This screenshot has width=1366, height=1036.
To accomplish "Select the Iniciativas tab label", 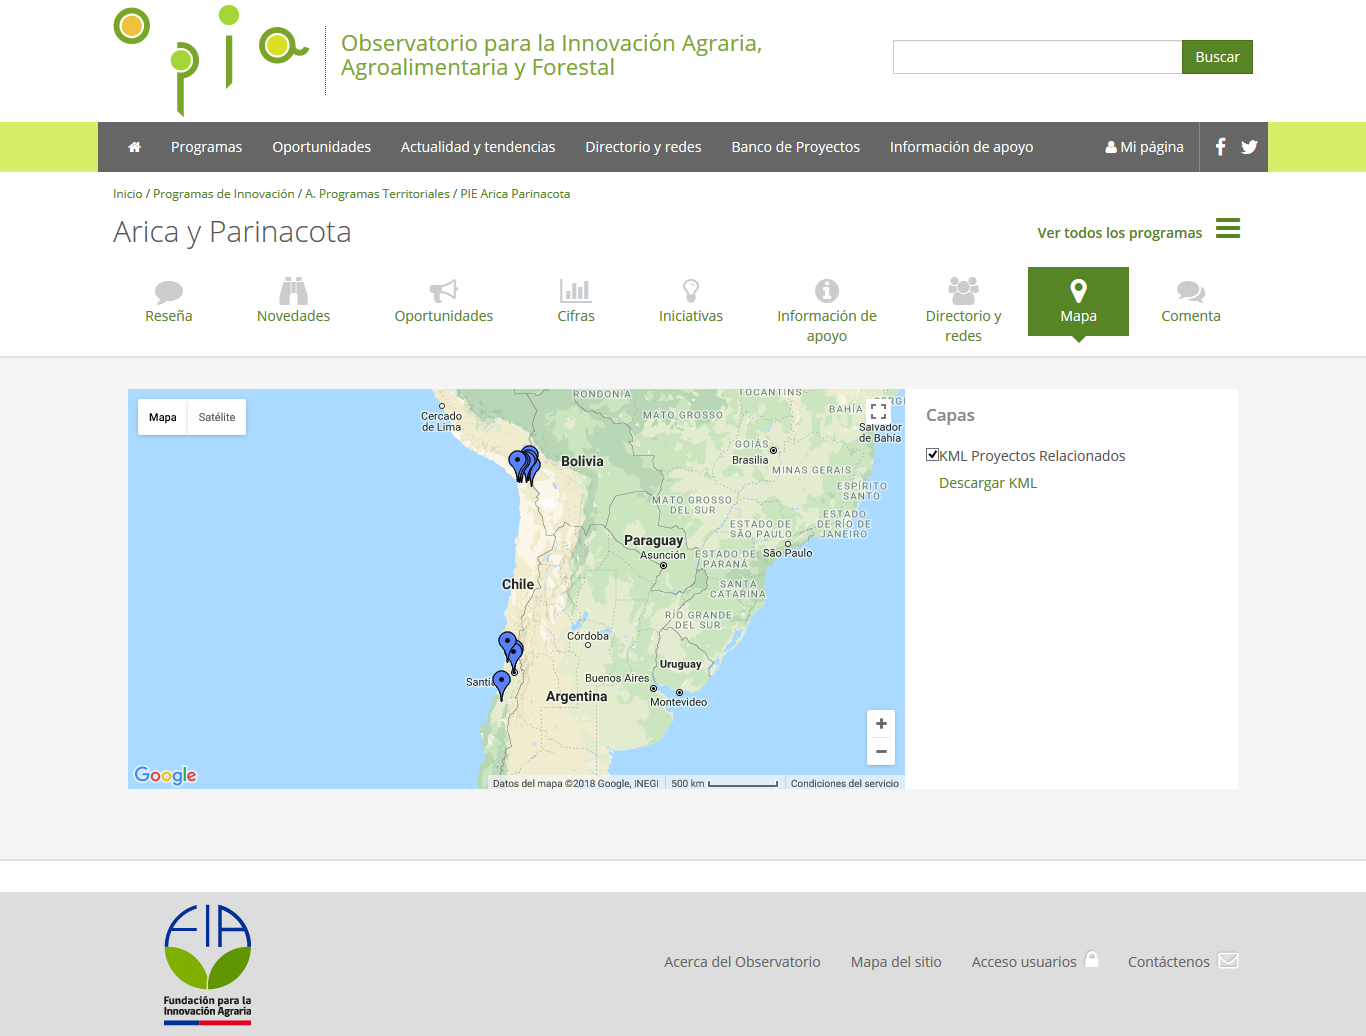I will tap(691, 316).
